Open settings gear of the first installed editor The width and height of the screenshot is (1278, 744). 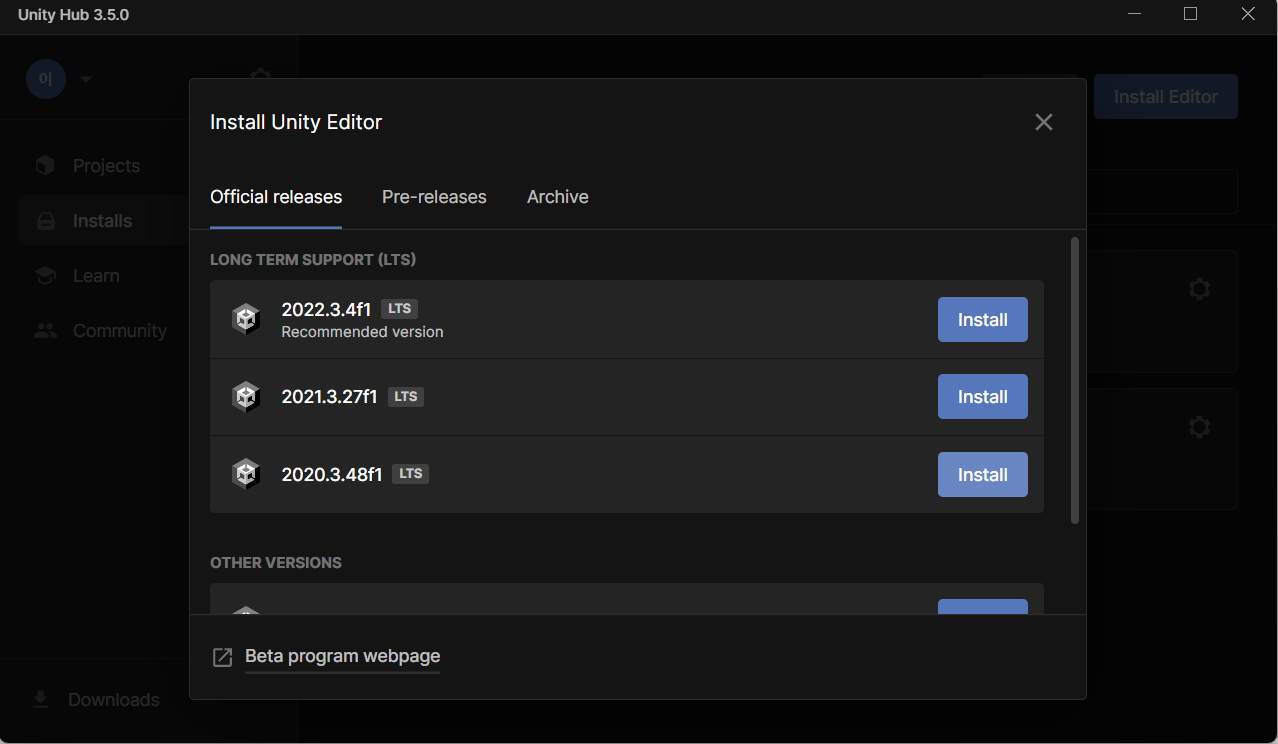(1200, 289)
